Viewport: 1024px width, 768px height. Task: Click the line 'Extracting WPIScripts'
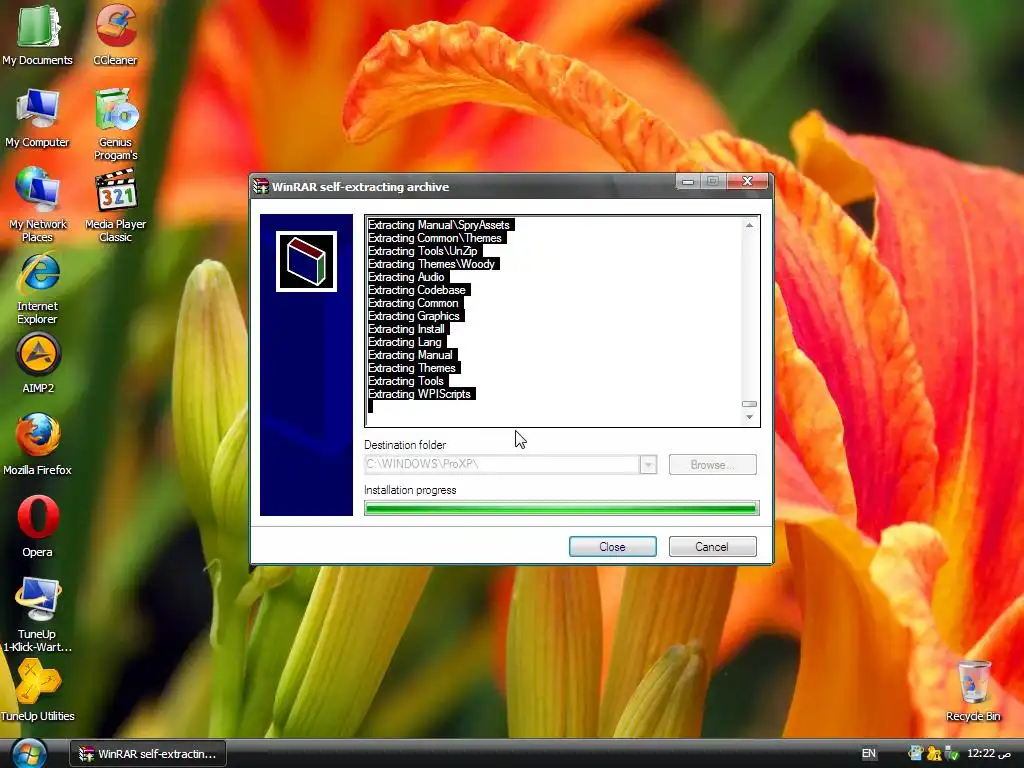point(419,394)
